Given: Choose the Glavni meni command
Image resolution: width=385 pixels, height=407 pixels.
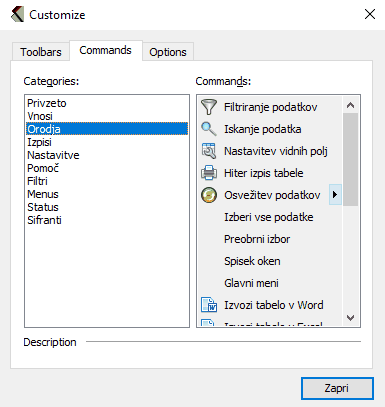Looking at the screenshot, I should point(251,283).
